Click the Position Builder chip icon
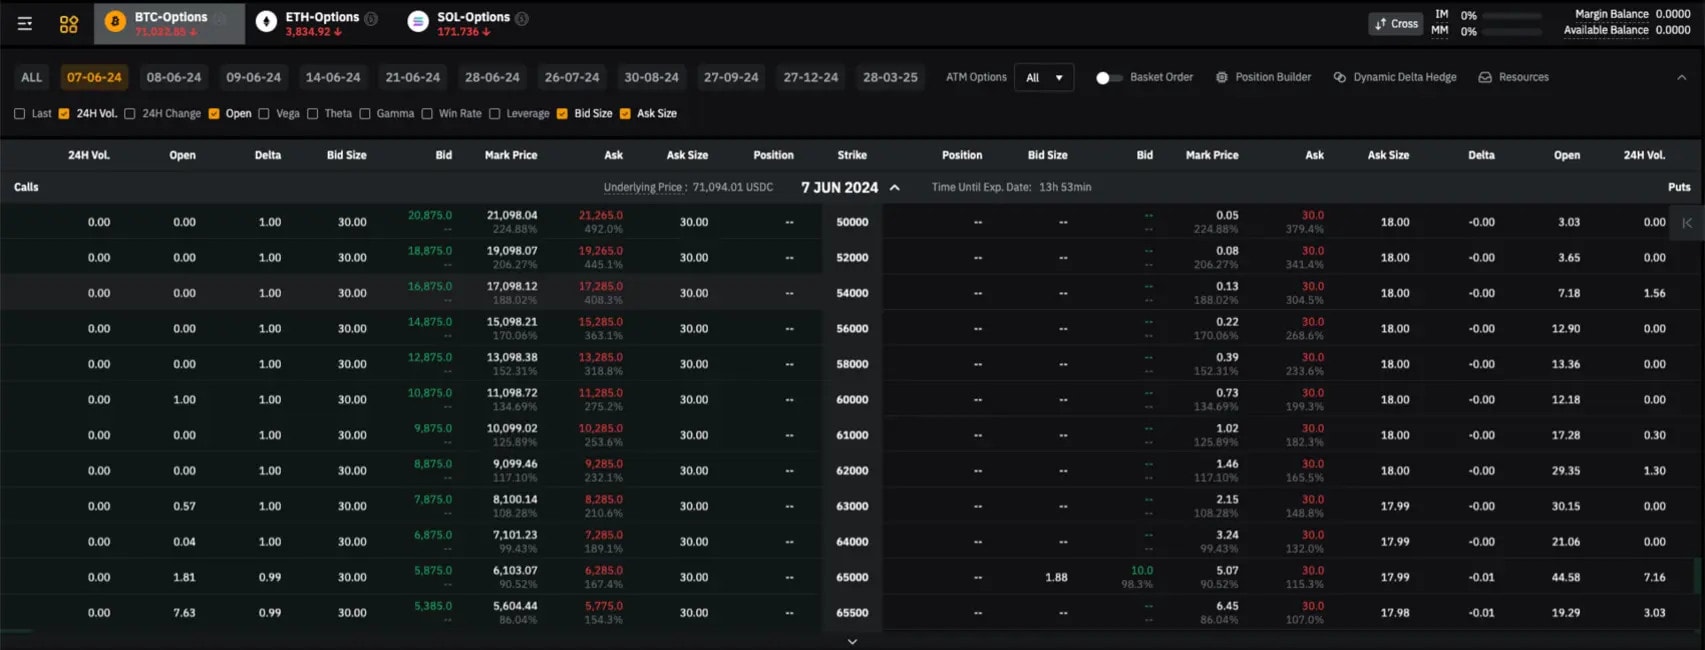The height and width of the screenshot is (650, 1705). (1222, 77)
